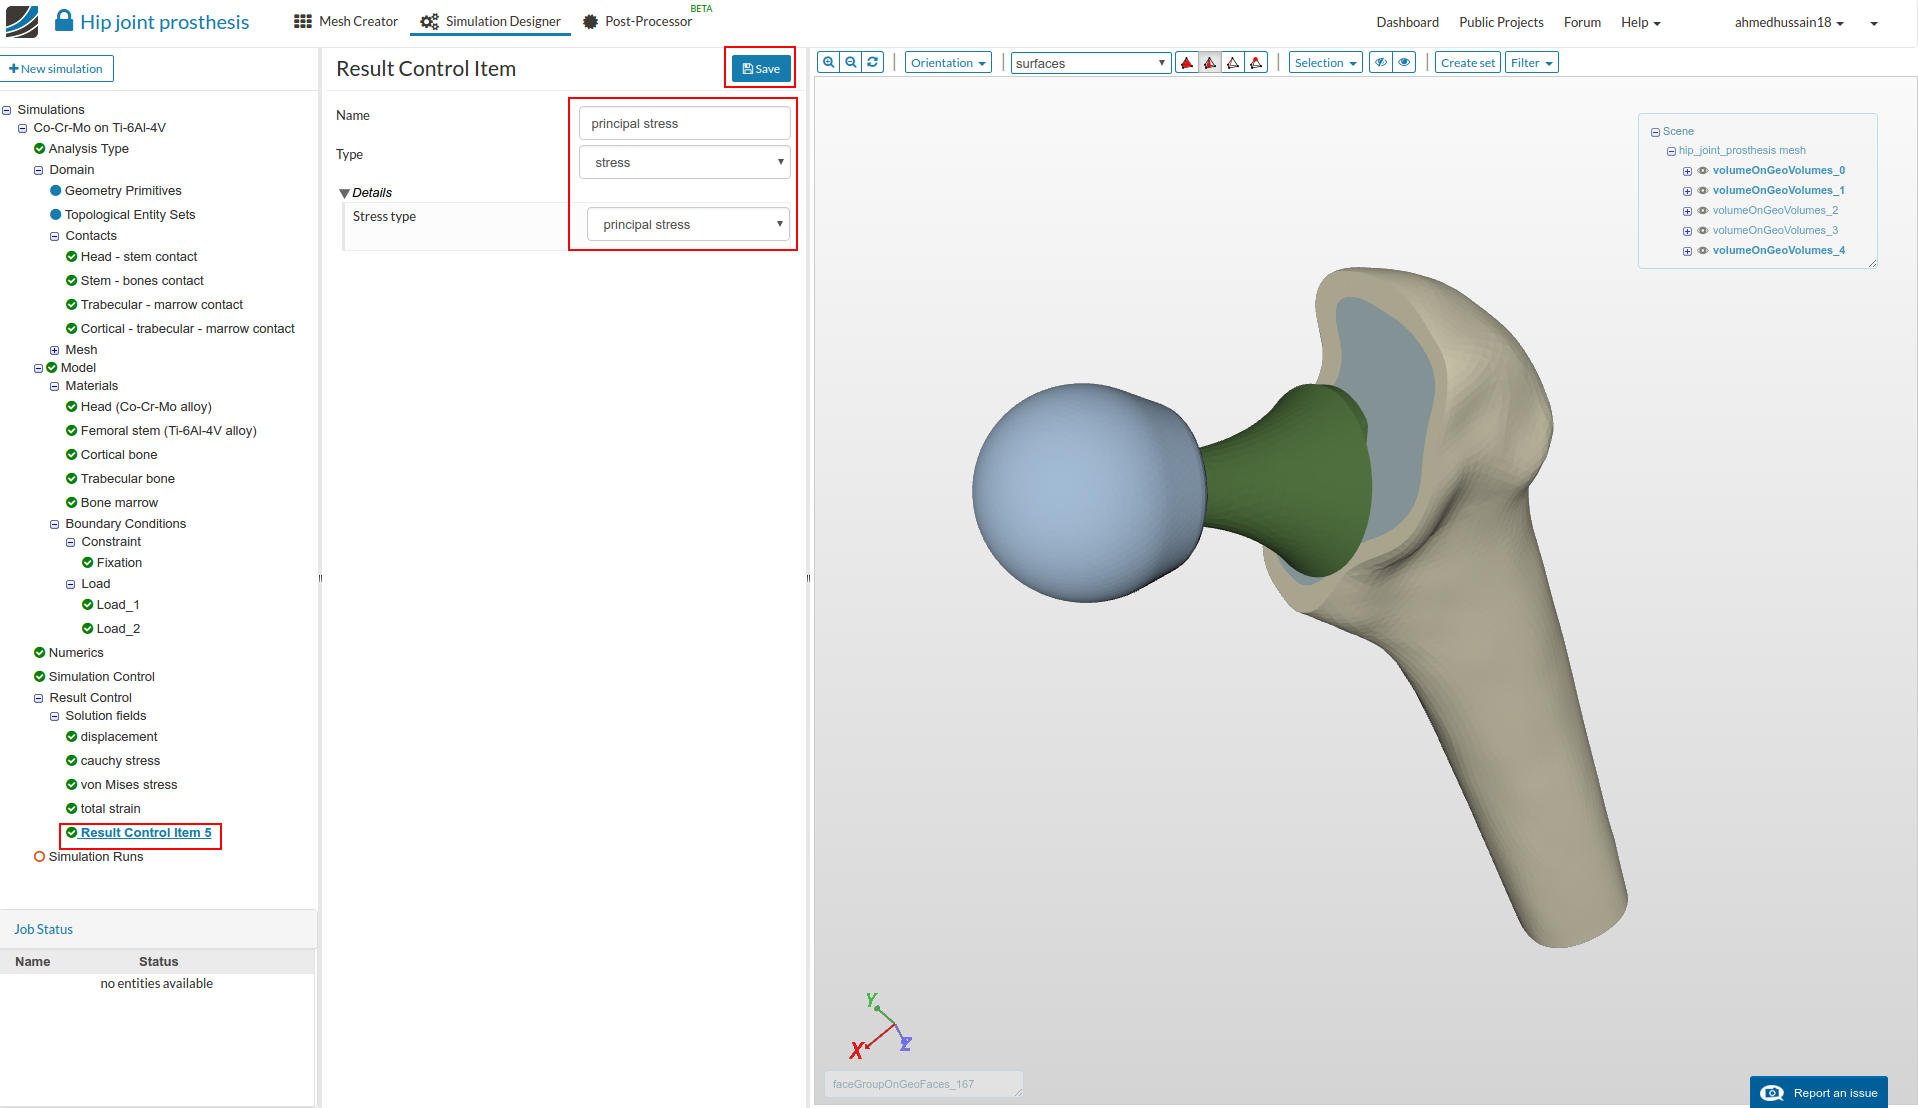
Task: Click the Create set button
Action: [1468, 63]
